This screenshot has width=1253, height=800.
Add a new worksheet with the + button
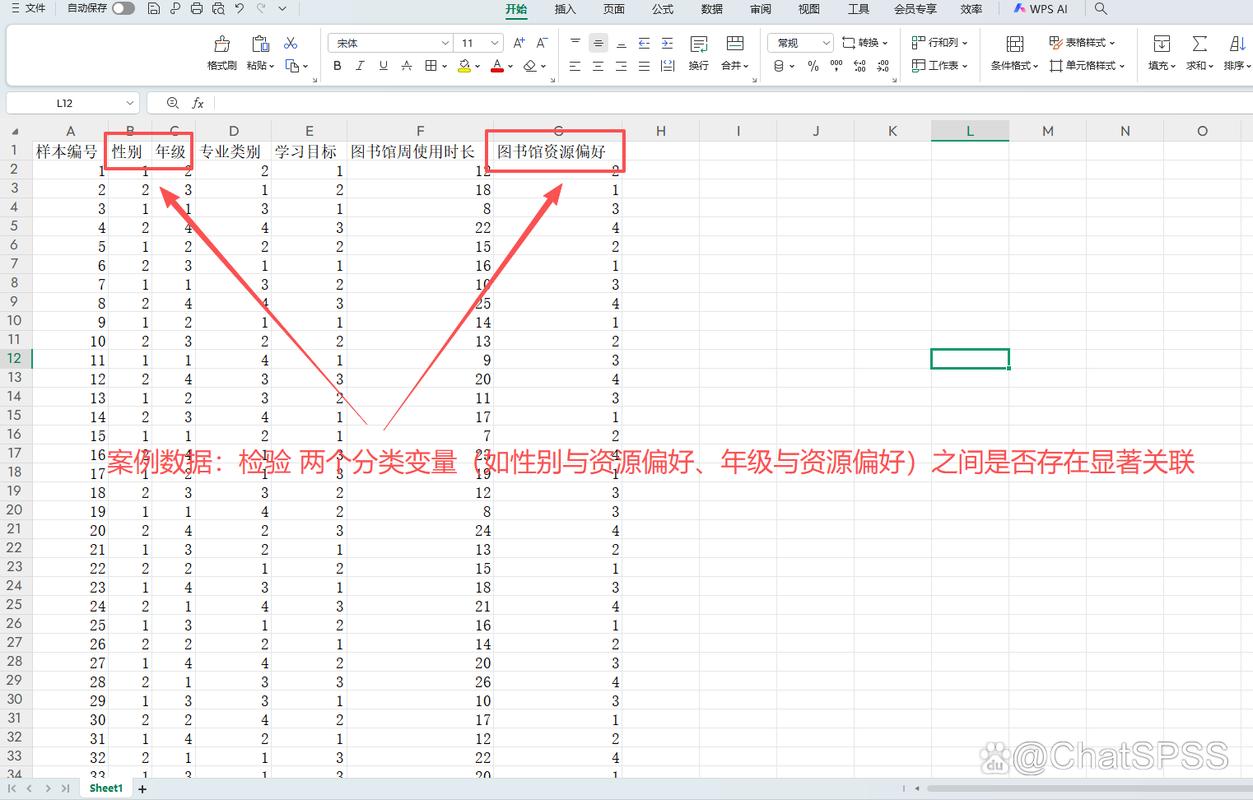[142, 788]
